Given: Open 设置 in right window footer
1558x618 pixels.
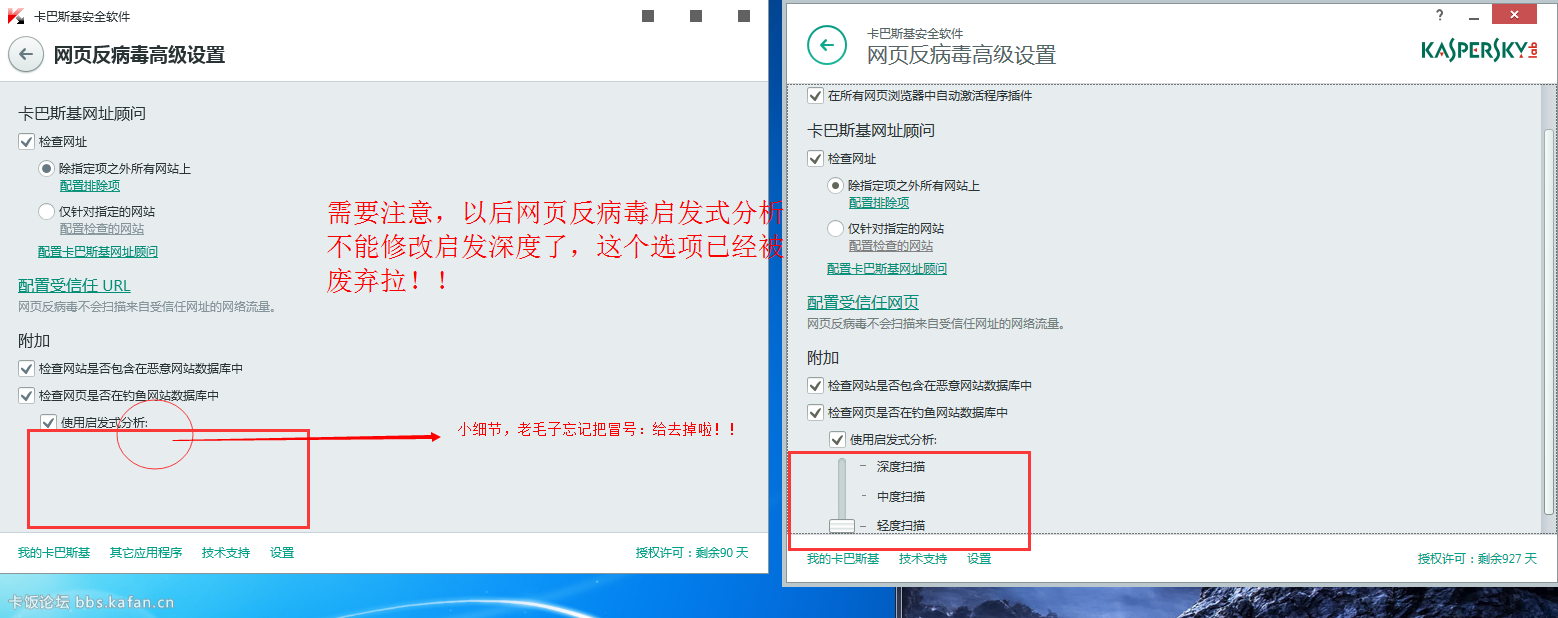Looking at the screenshot, I should pos(979,559).
